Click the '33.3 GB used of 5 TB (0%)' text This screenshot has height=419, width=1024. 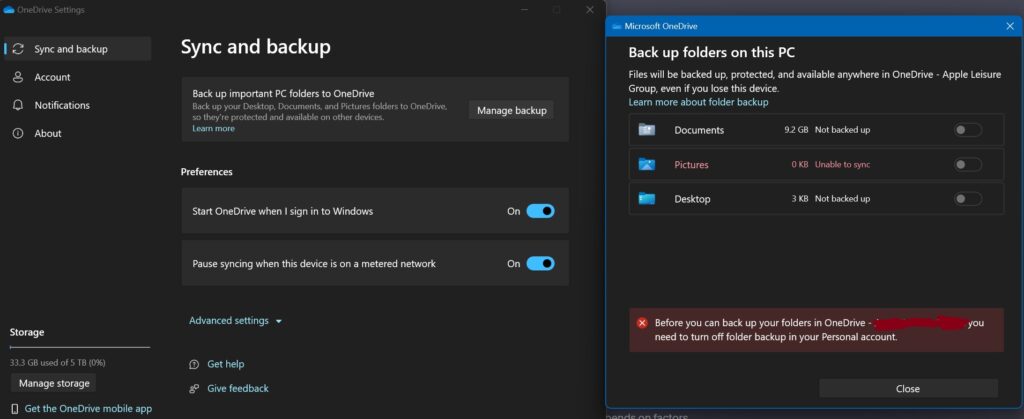coord(57,362)
